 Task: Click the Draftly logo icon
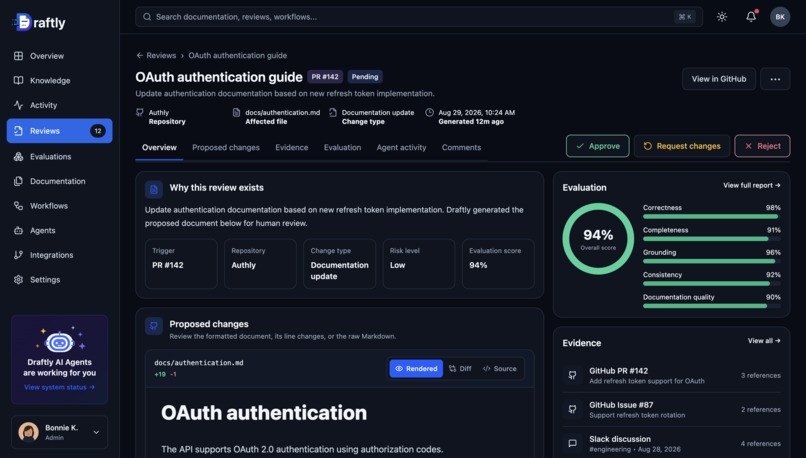23,22
